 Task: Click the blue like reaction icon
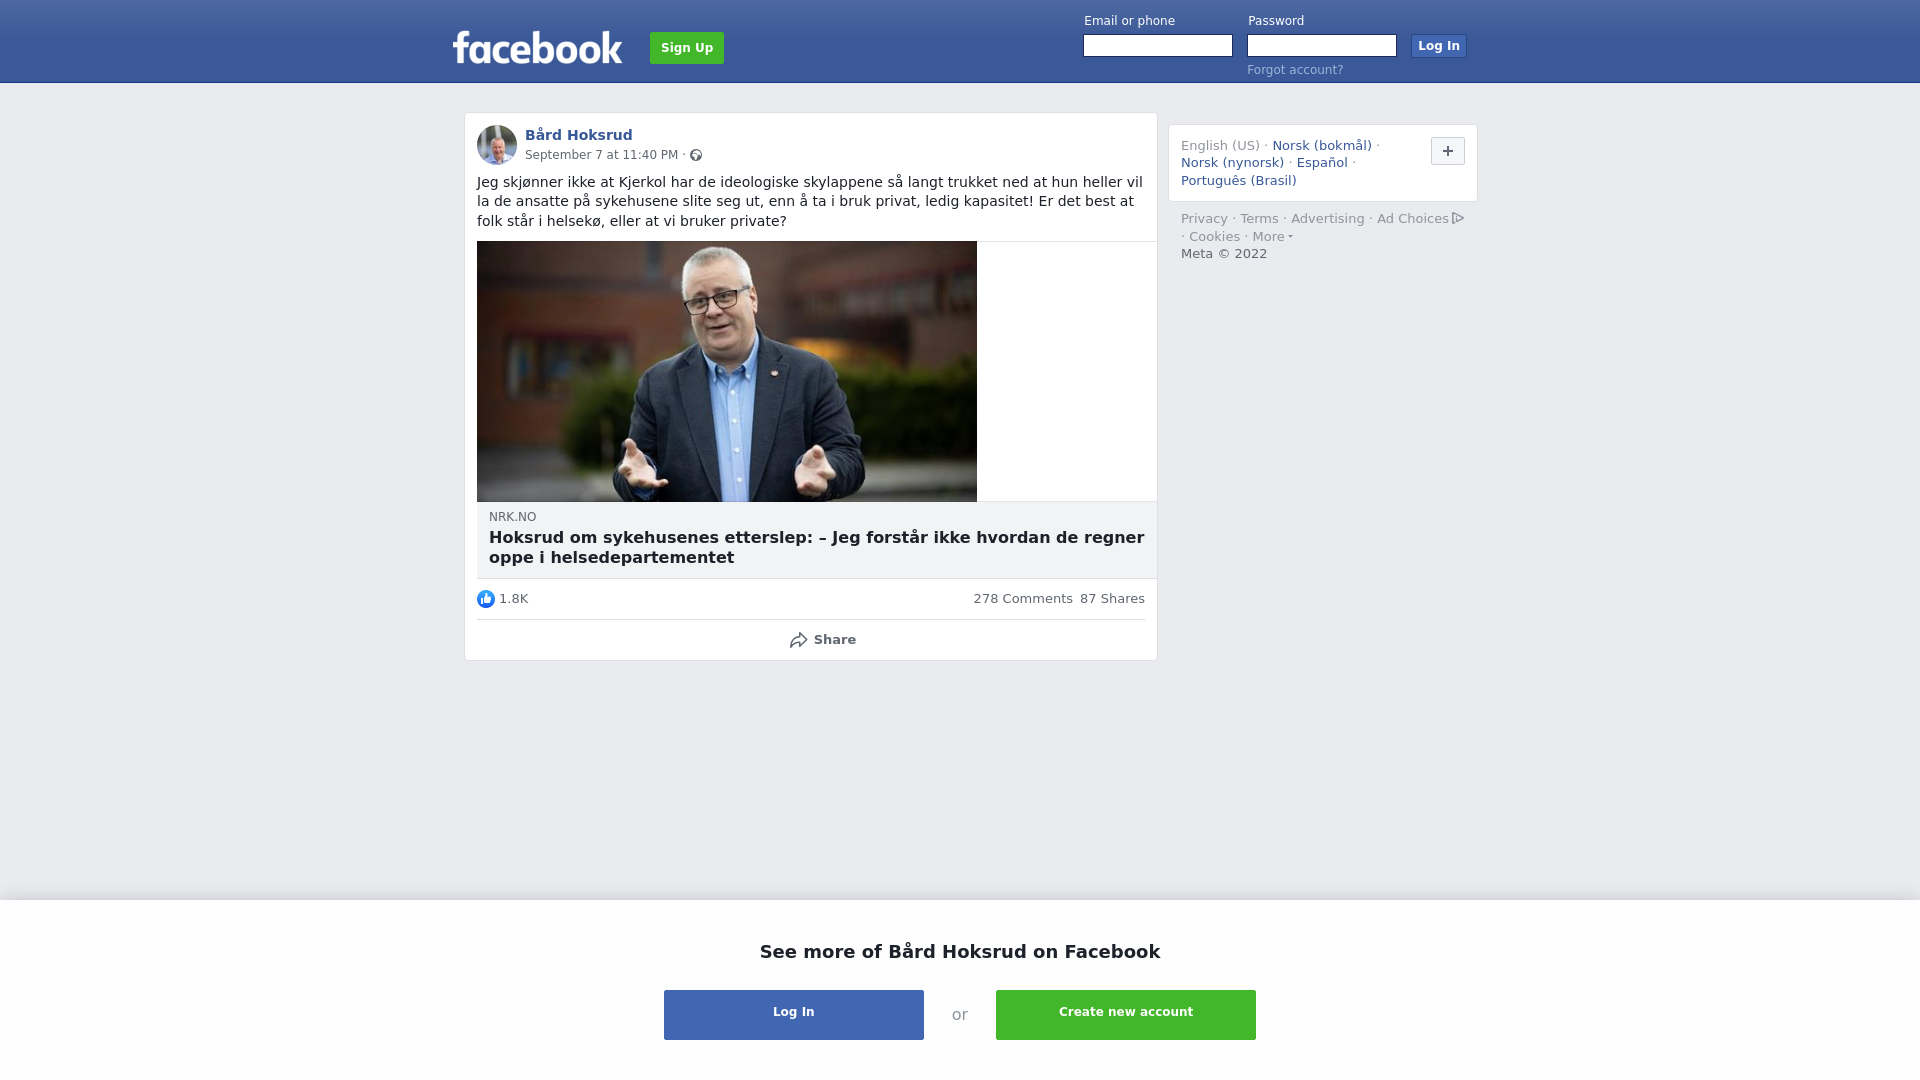[486, 599]
